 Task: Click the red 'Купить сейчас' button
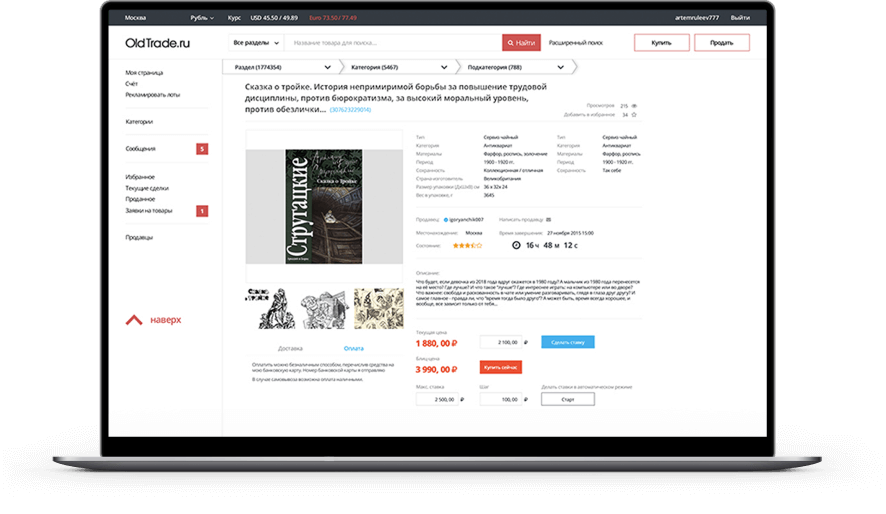501,367
